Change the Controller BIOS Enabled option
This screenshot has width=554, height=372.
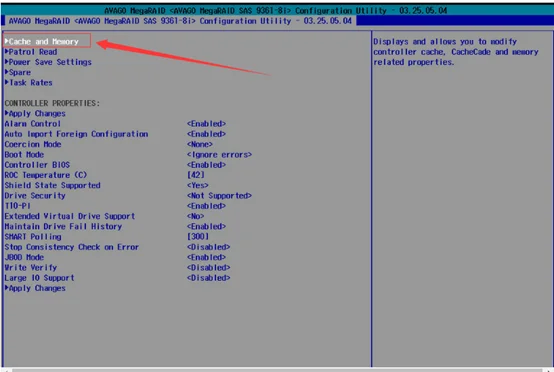206,165
